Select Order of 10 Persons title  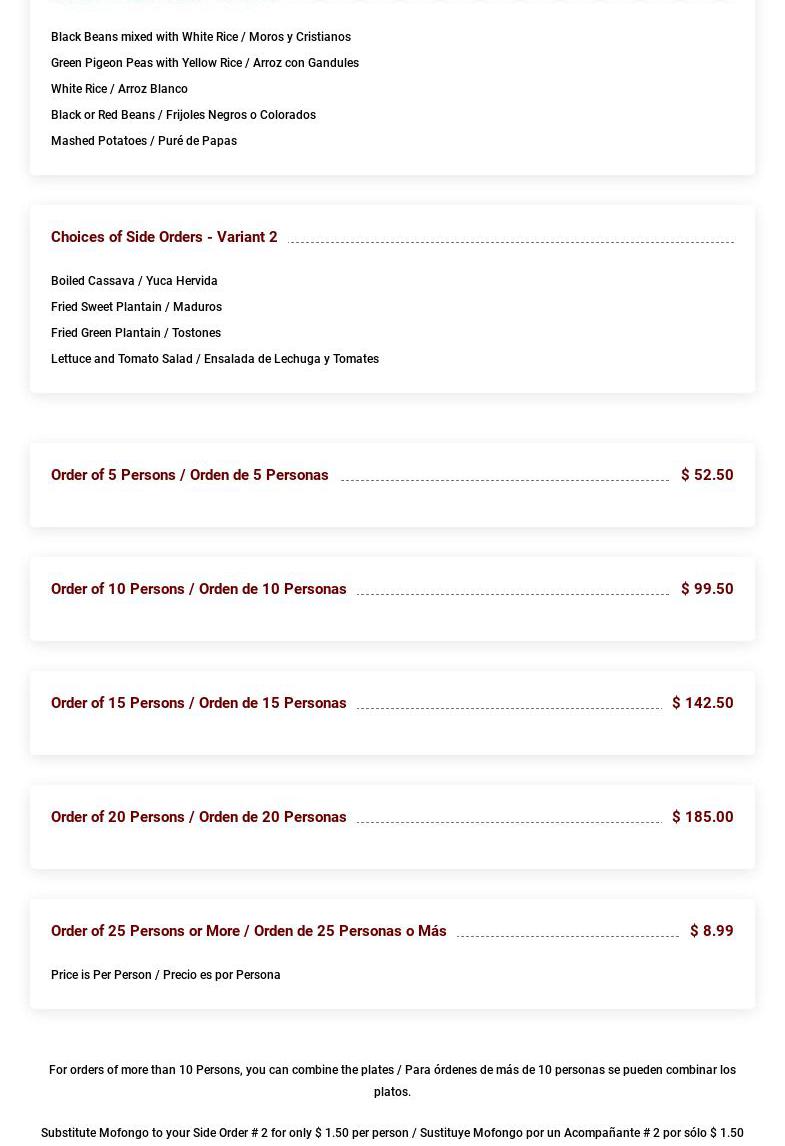point(198,589)
